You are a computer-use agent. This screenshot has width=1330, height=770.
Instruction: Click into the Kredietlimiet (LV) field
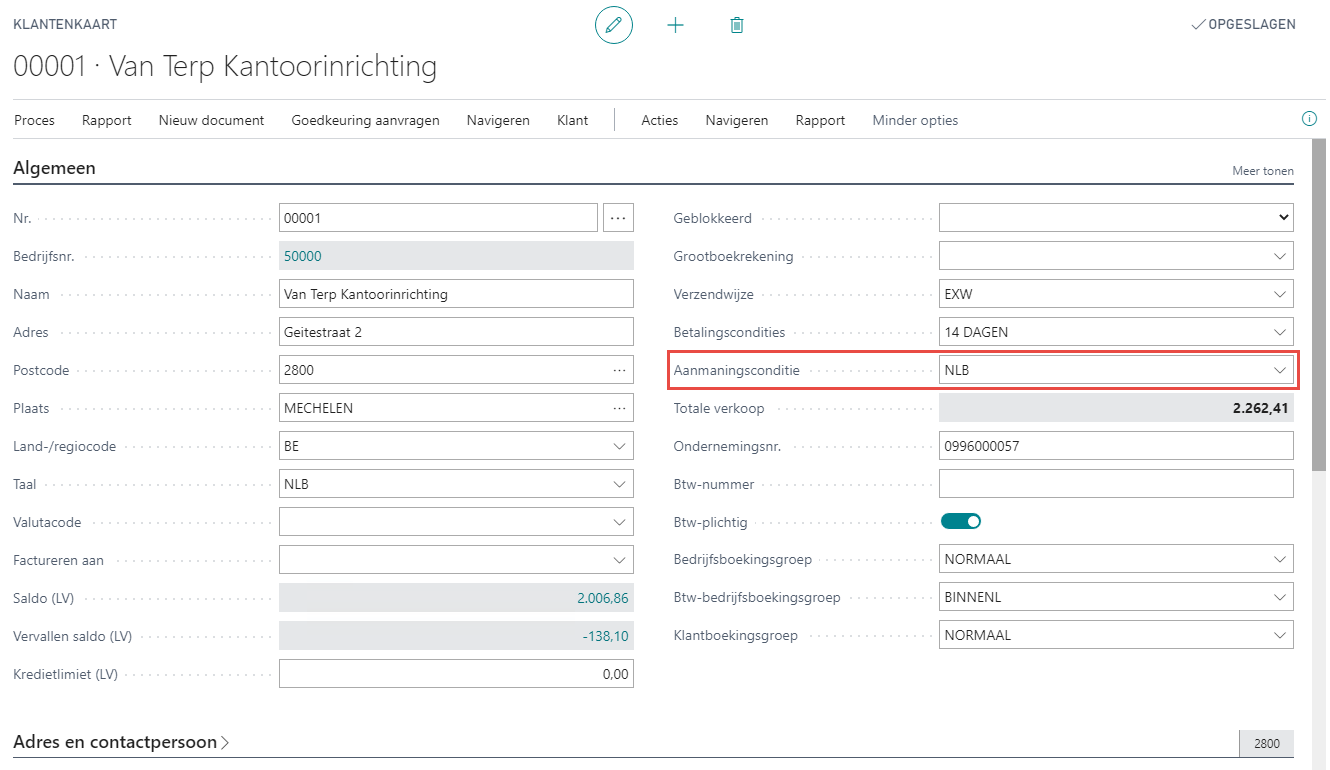(455, 674)
